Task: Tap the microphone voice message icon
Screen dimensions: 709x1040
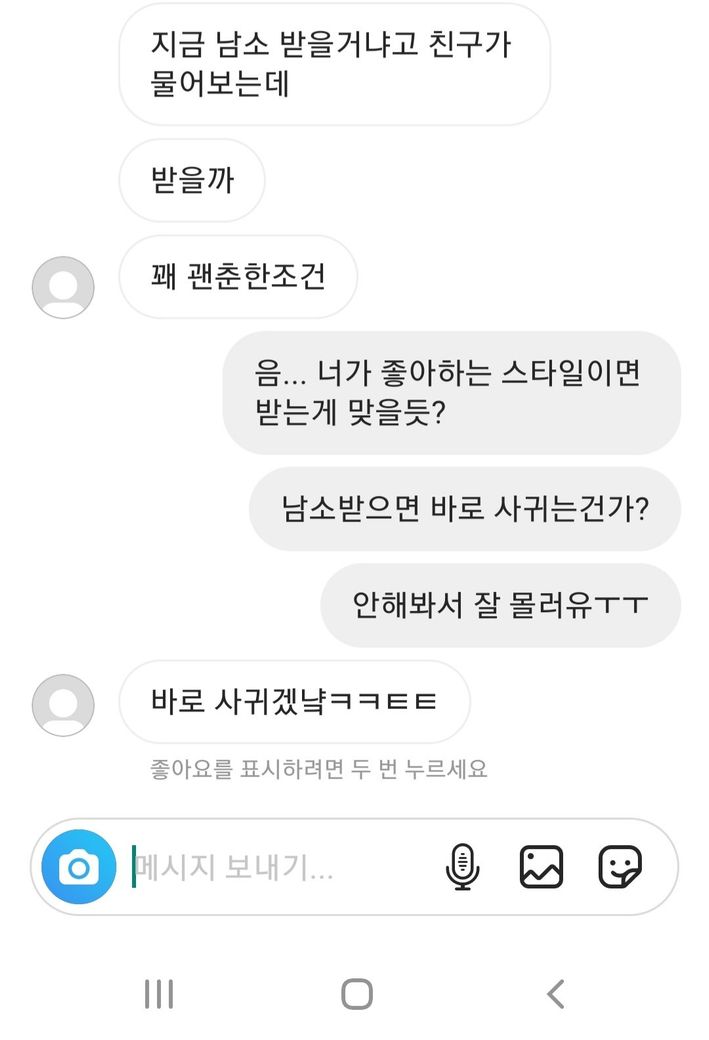Action: (x=462, y=867)
